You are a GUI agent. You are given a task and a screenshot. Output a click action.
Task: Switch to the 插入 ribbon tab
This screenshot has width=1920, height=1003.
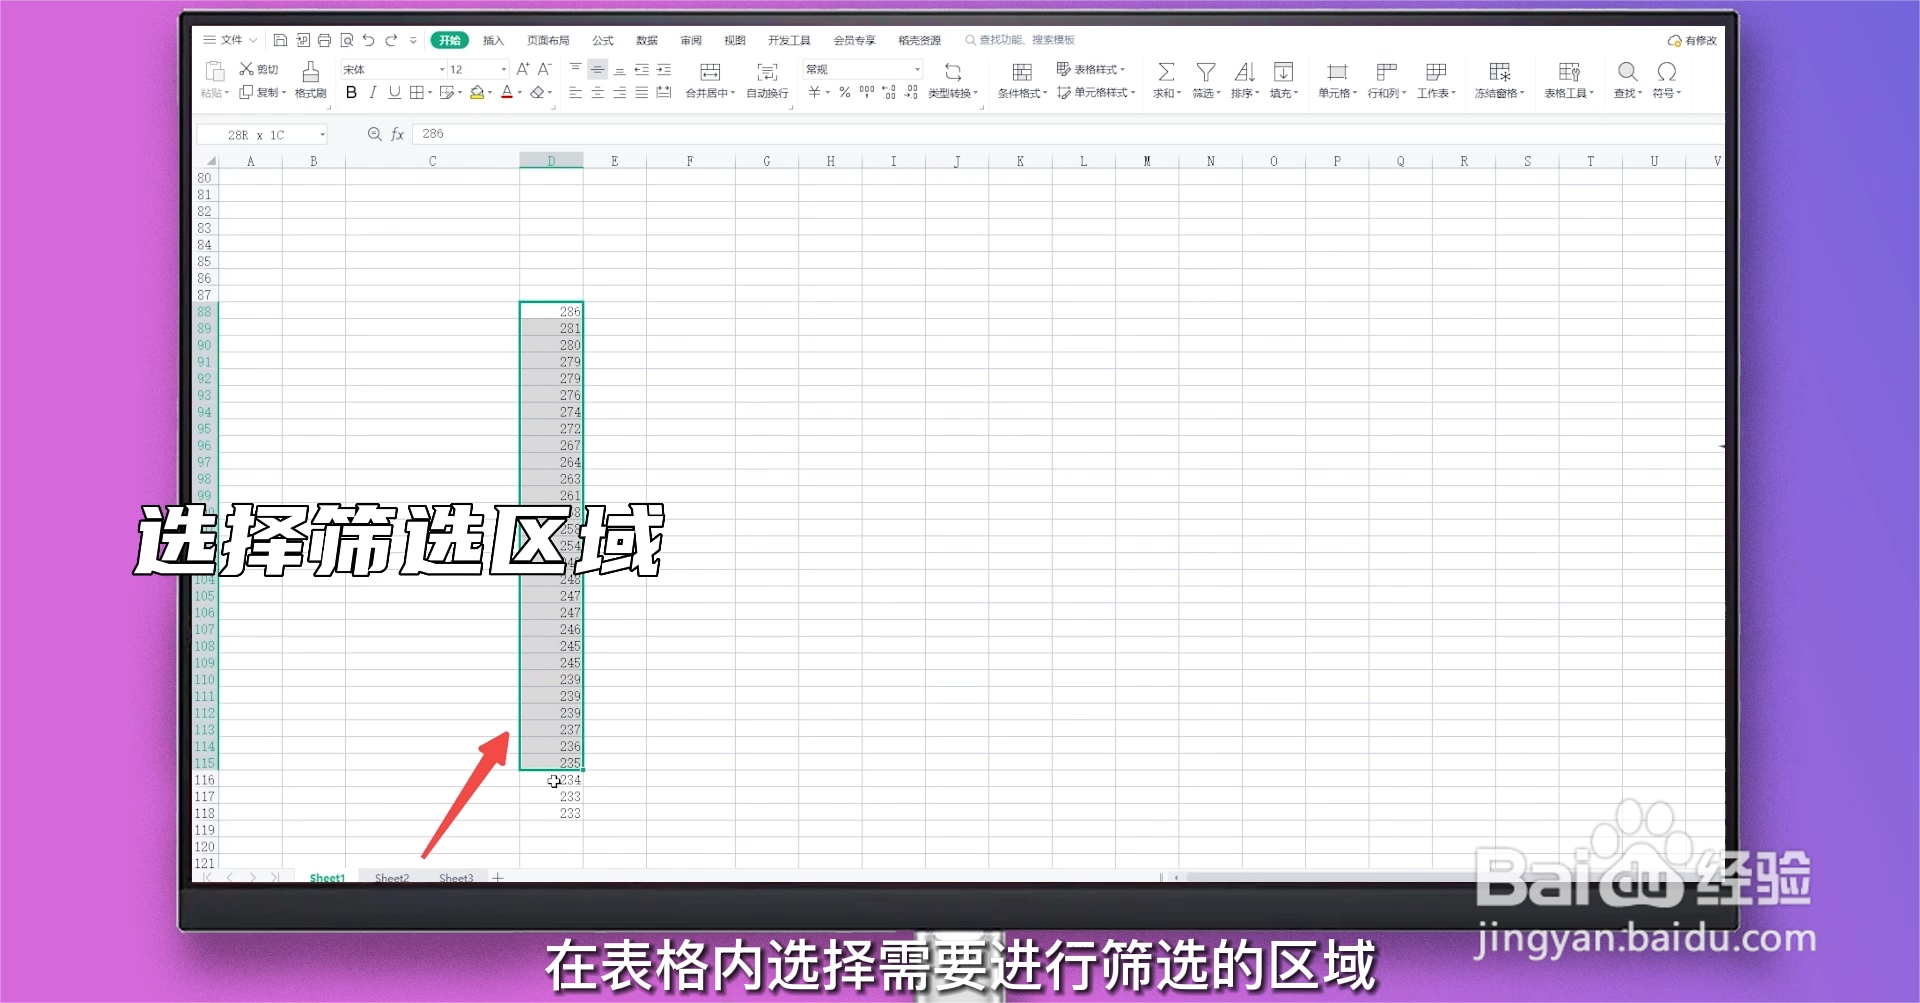click(x=493, y=40)
